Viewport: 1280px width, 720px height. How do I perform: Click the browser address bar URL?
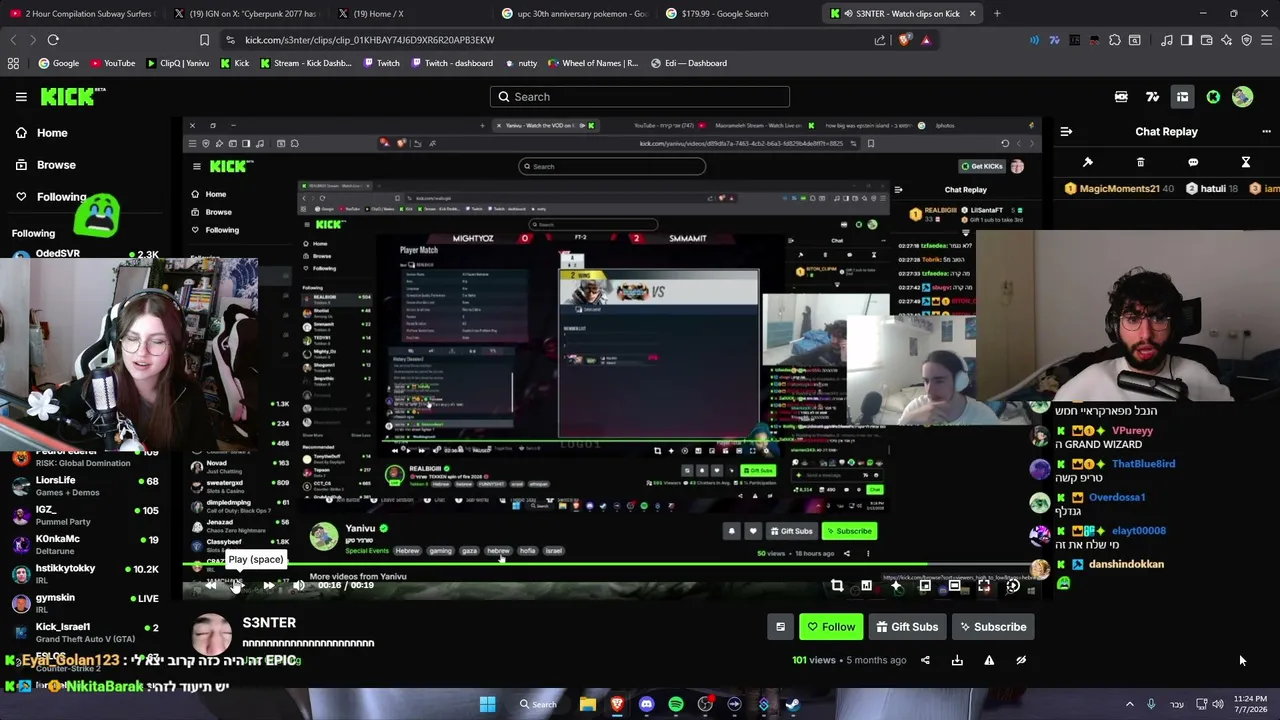[x=370, y=40]
